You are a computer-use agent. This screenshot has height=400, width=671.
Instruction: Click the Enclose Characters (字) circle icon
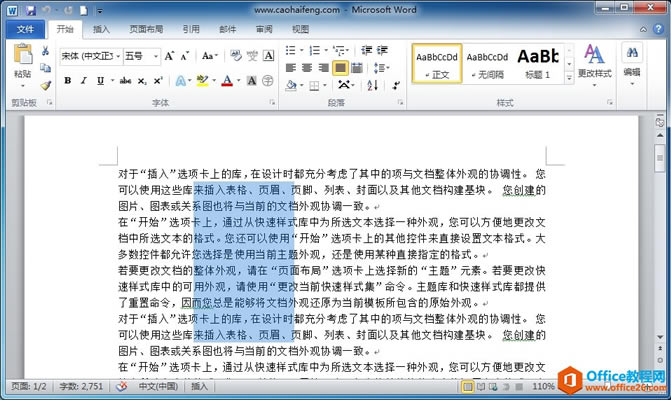[267, 80]
